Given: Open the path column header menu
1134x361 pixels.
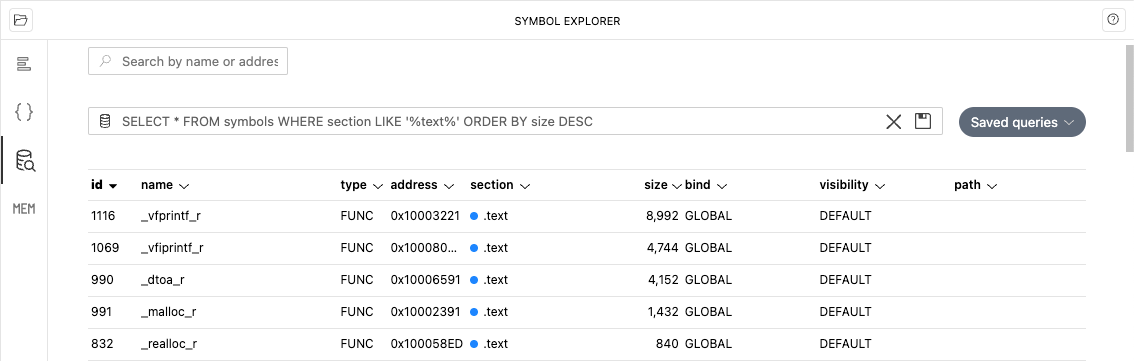Looking at the screenshot, I should tap(976, 185).
